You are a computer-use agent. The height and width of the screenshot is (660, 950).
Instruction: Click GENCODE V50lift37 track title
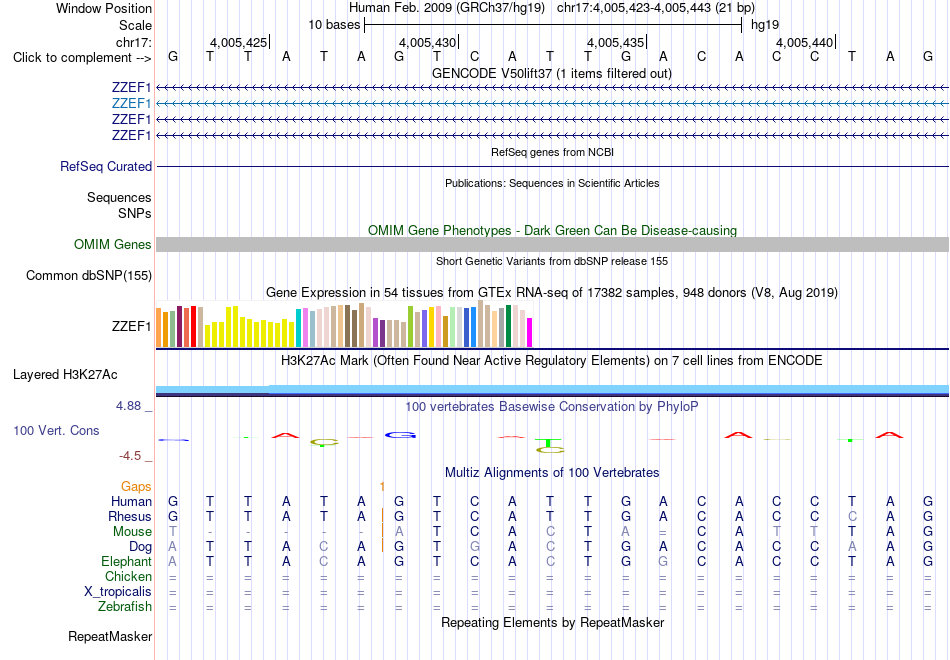point(552,73)
